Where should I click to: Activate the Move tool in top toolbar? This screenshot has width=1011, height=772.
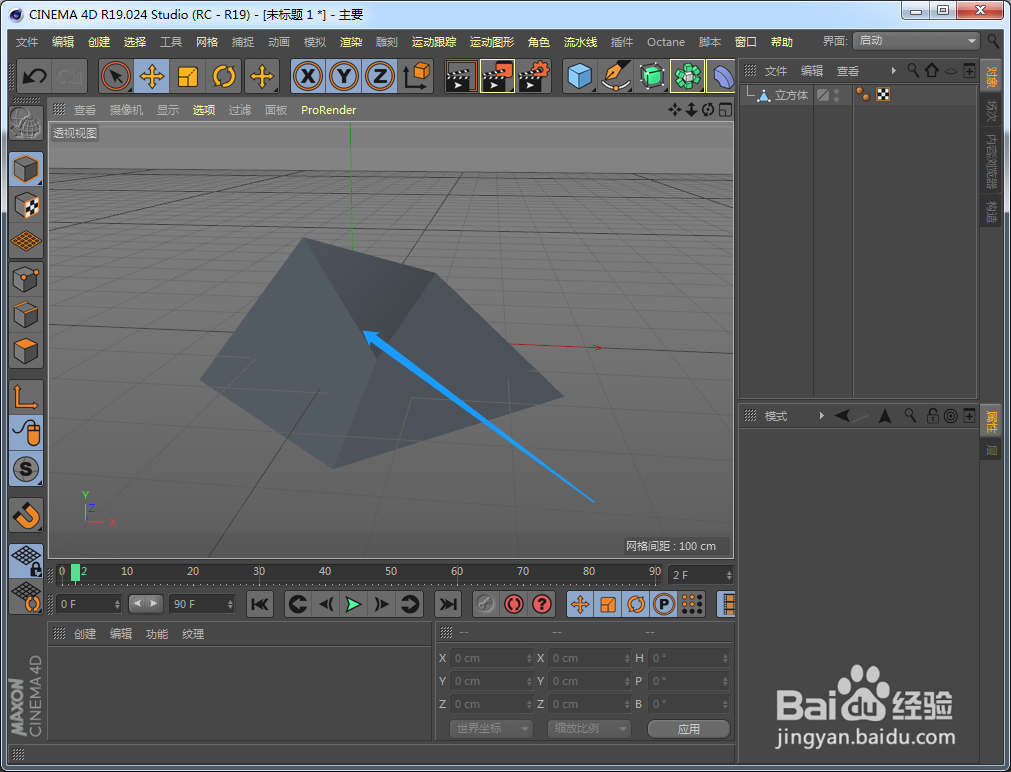pyautogui.click(x=152, y=77)
